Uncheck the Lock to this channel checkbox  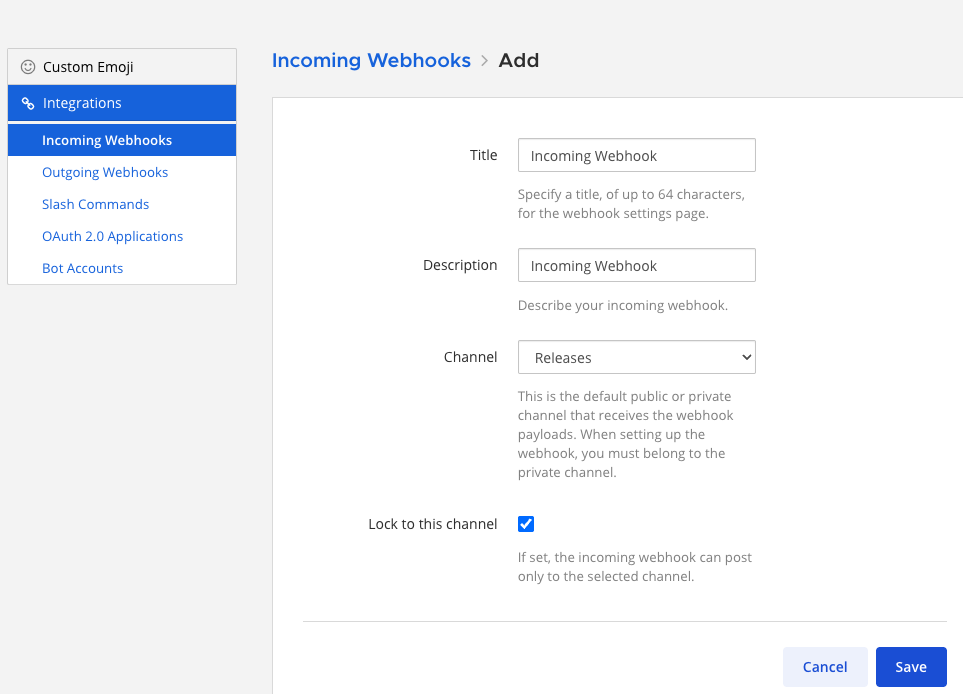click(x=525, y=523)
